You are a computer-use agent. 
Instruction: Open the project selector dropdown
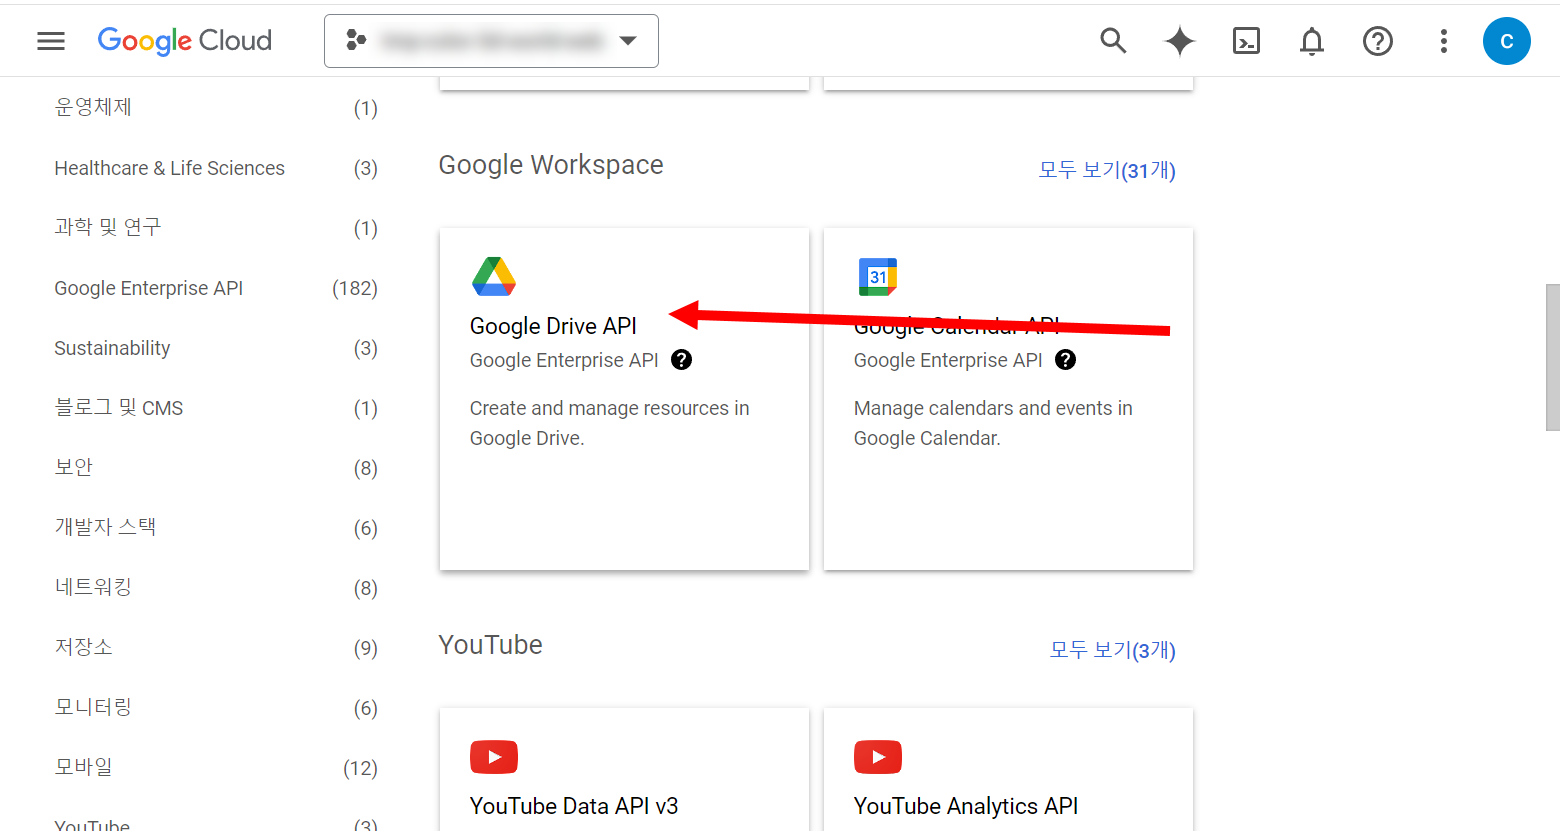491,41
